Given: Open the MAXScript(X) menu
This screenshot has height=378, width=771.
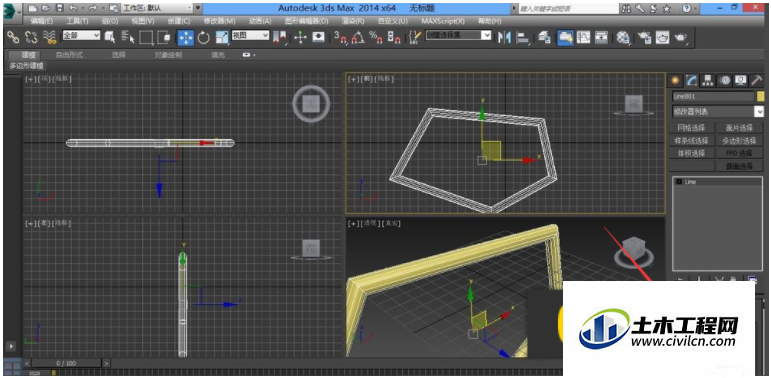Looking at the screenshot, I should pos(443,21).
